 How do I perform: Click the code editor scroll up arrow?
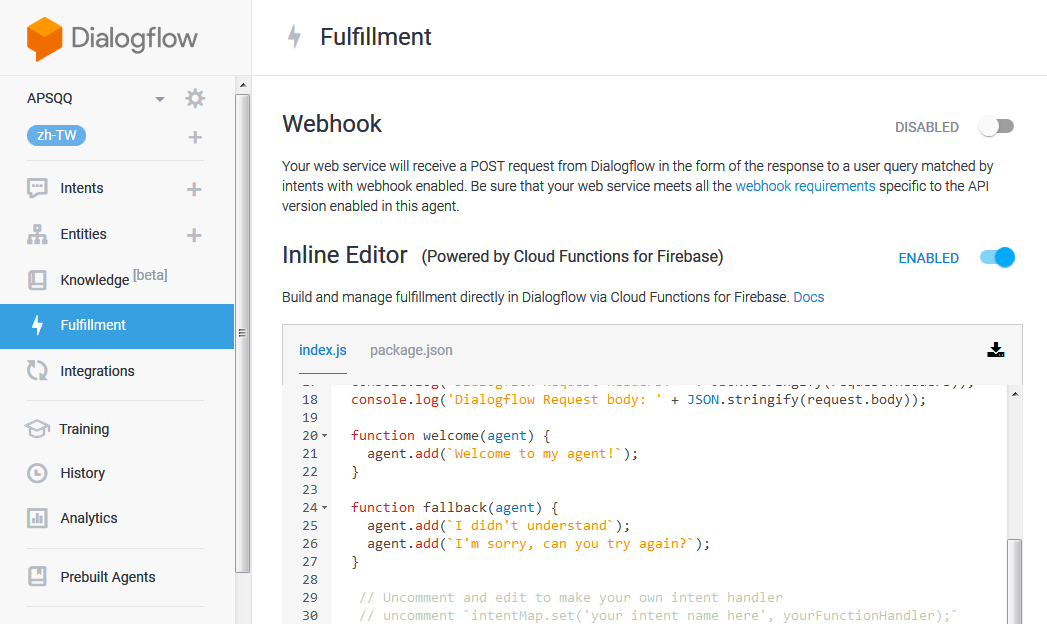pyautogui.click(x=1014, y=394)
